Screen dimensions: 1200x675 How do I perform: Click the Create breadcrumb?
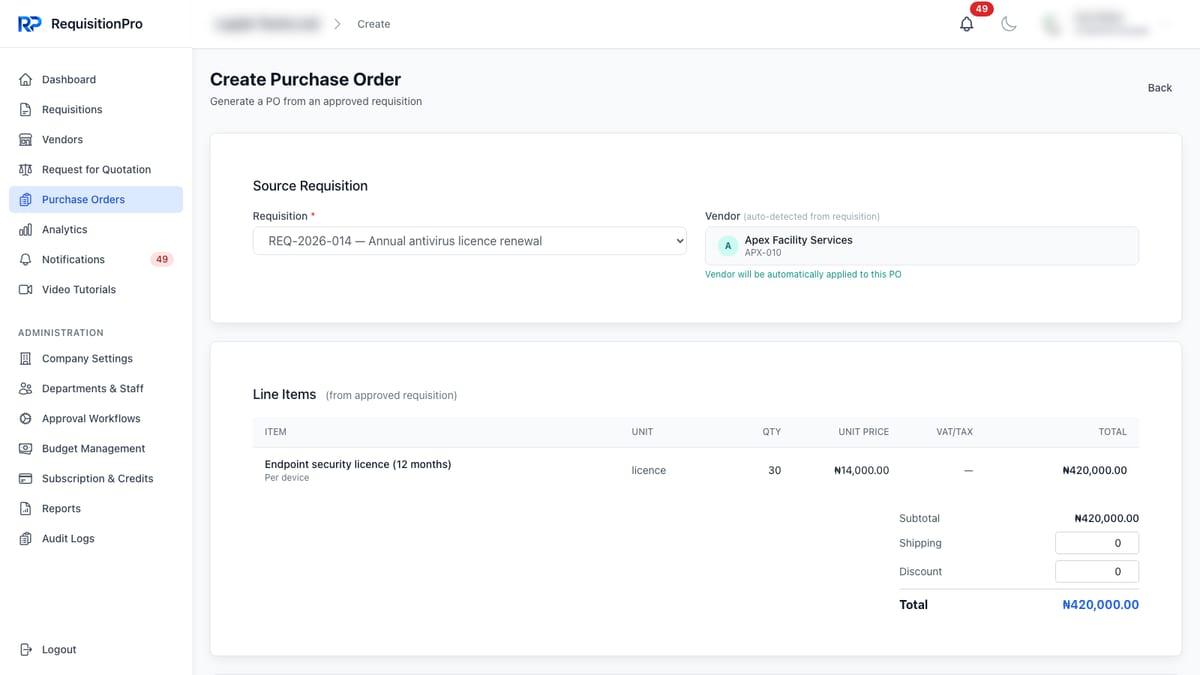(x=374, y=24)
